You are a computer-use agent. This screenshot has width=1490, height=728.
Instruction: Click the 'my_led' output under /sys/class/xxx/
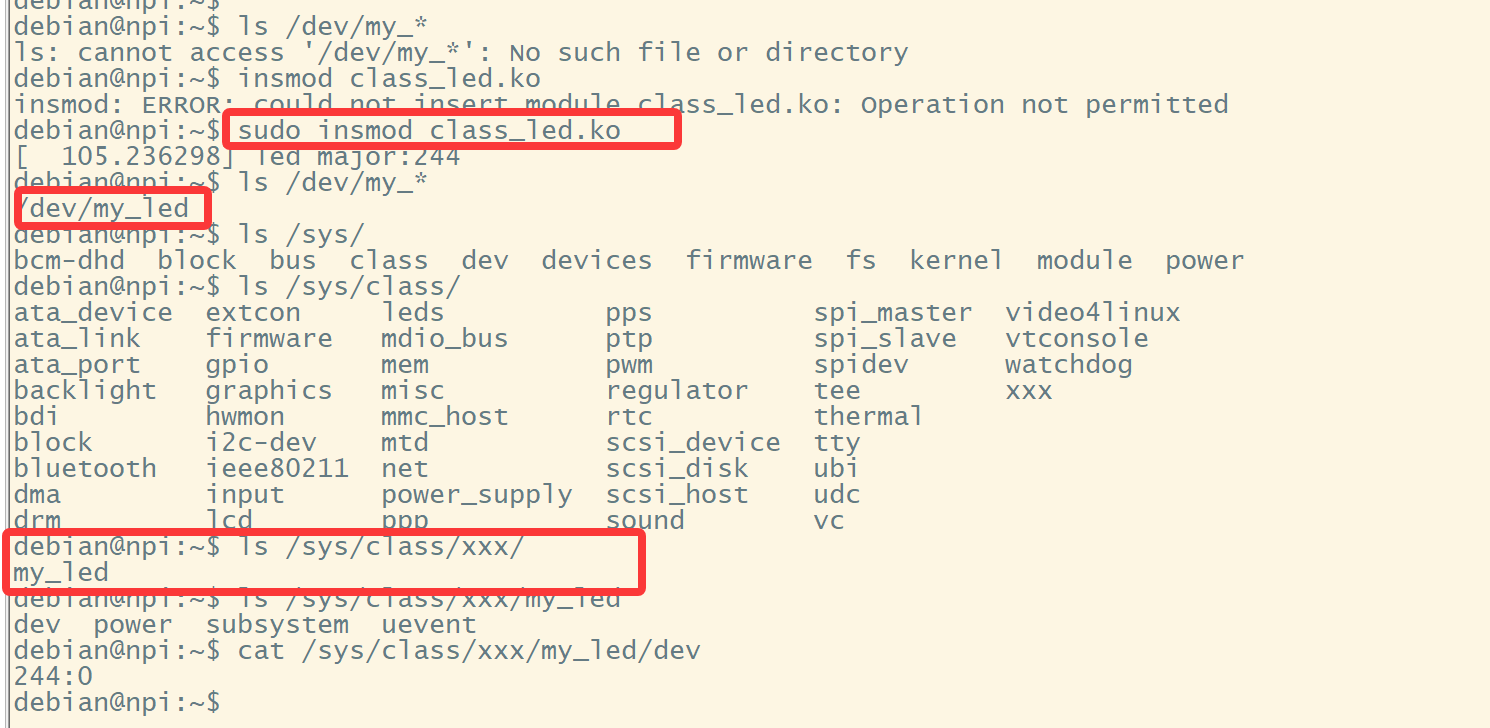[61, 573]
